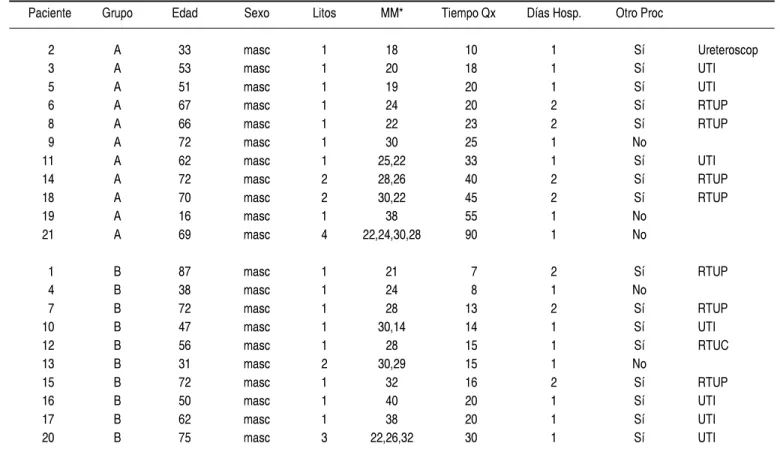780x452 pixels.
Task: Select the MM value 28,26
Action: [391, 179]
